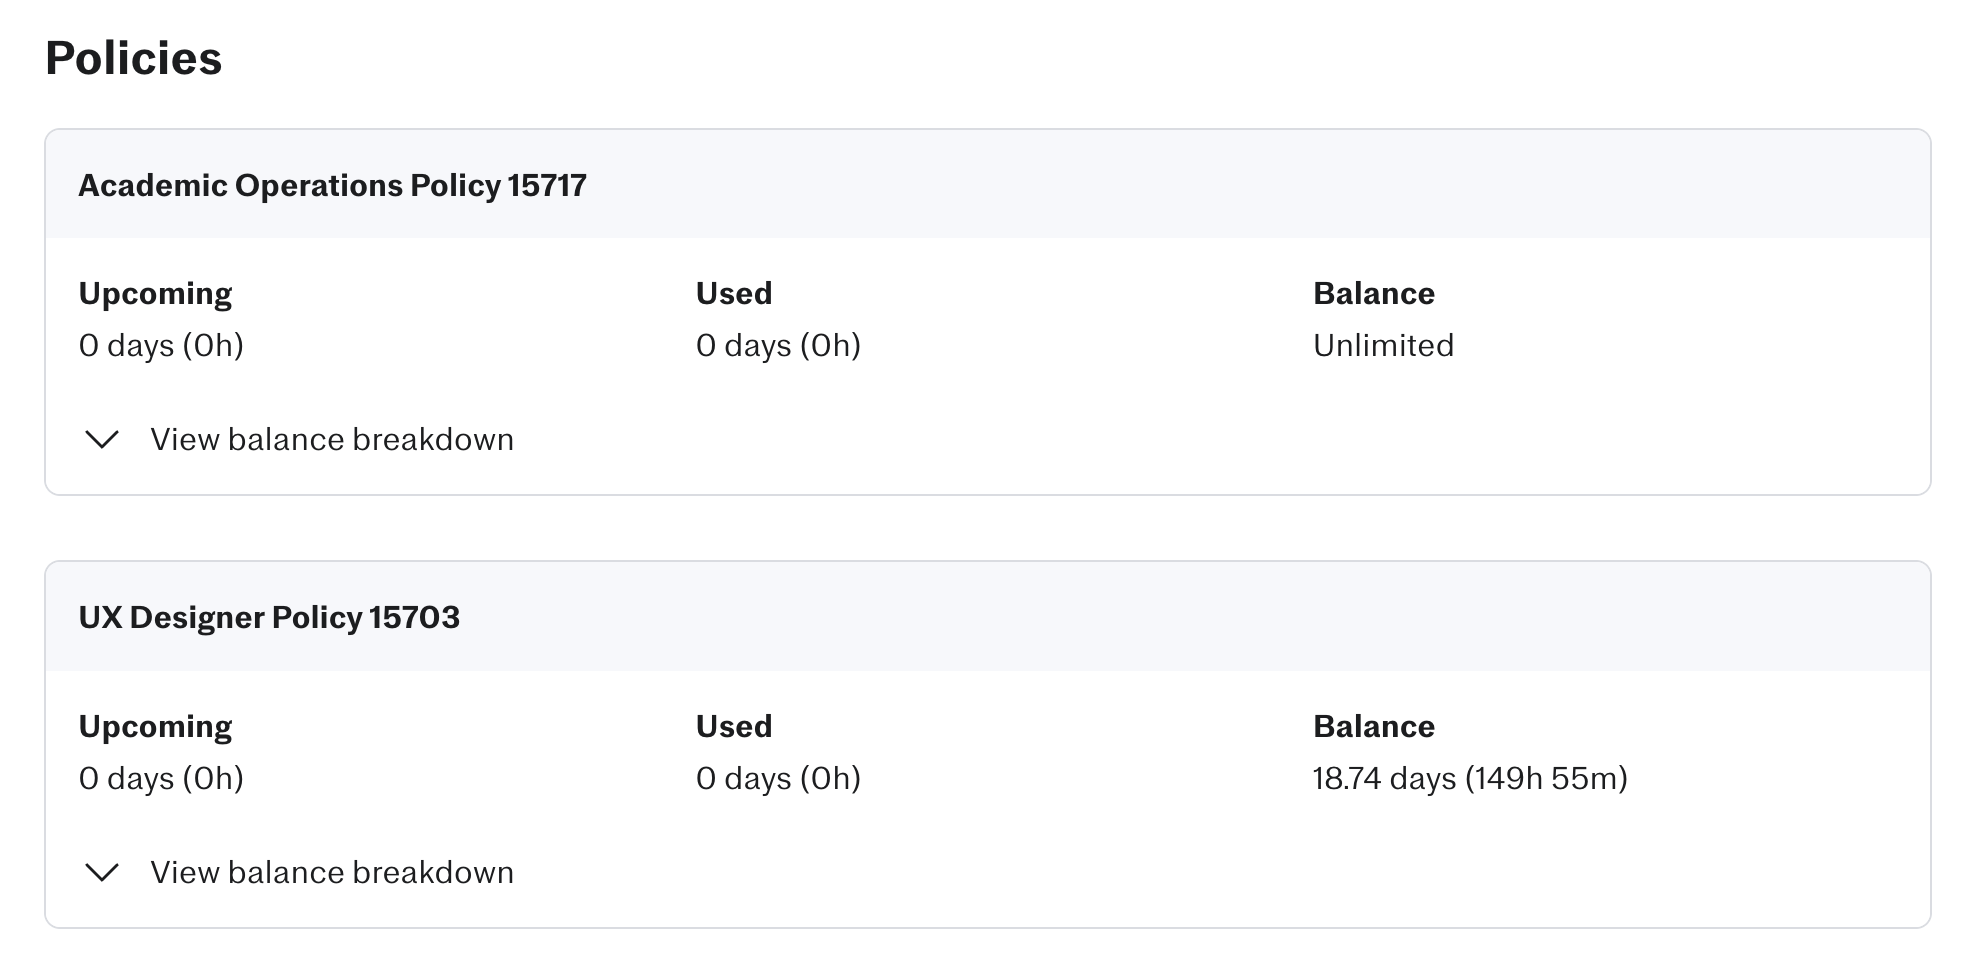Select Used 0 days value in Academic Operations Policy
The height and width of the screenshot is (958, 1978).
click(x=778, y=346)
